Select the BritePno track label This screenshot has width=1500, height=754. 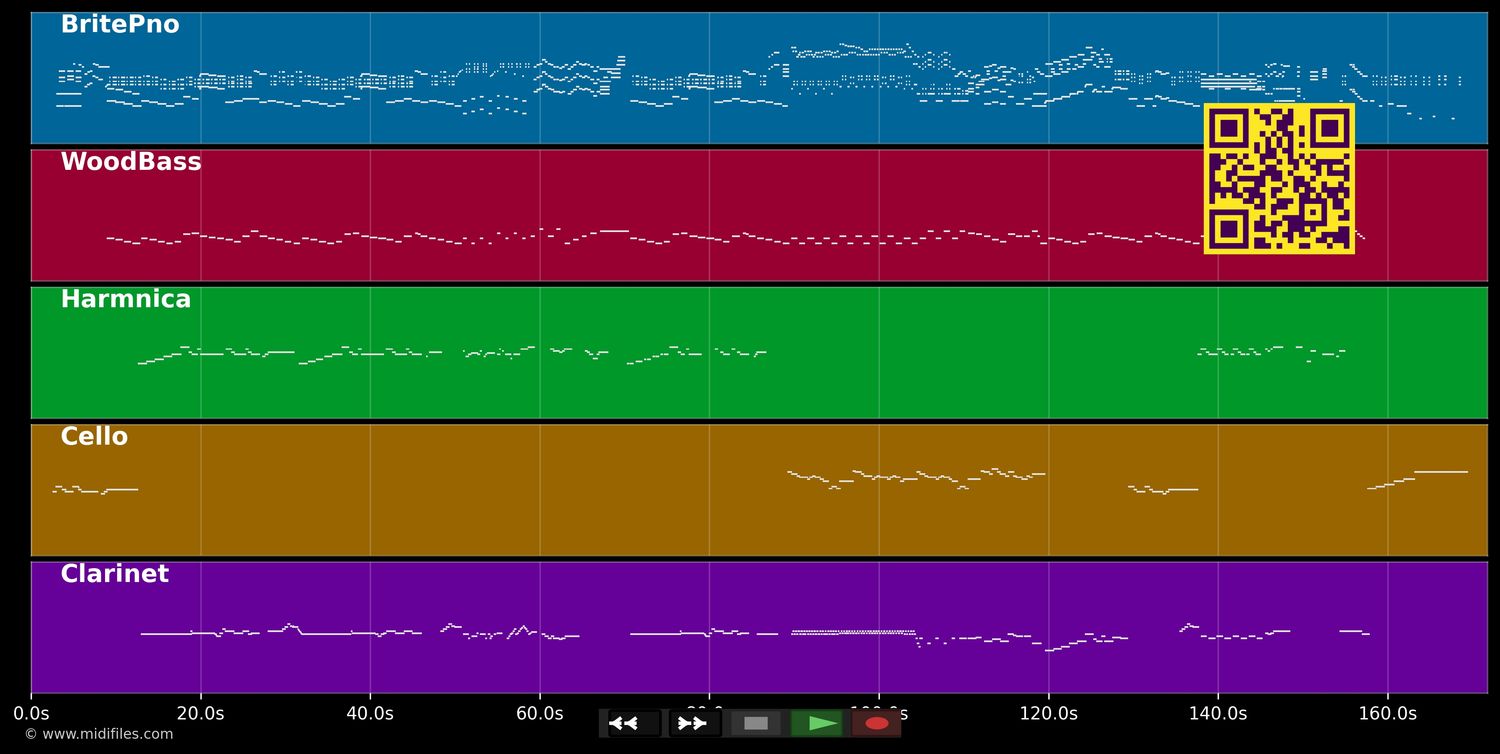pyautogui.click(x=120, y=25)
